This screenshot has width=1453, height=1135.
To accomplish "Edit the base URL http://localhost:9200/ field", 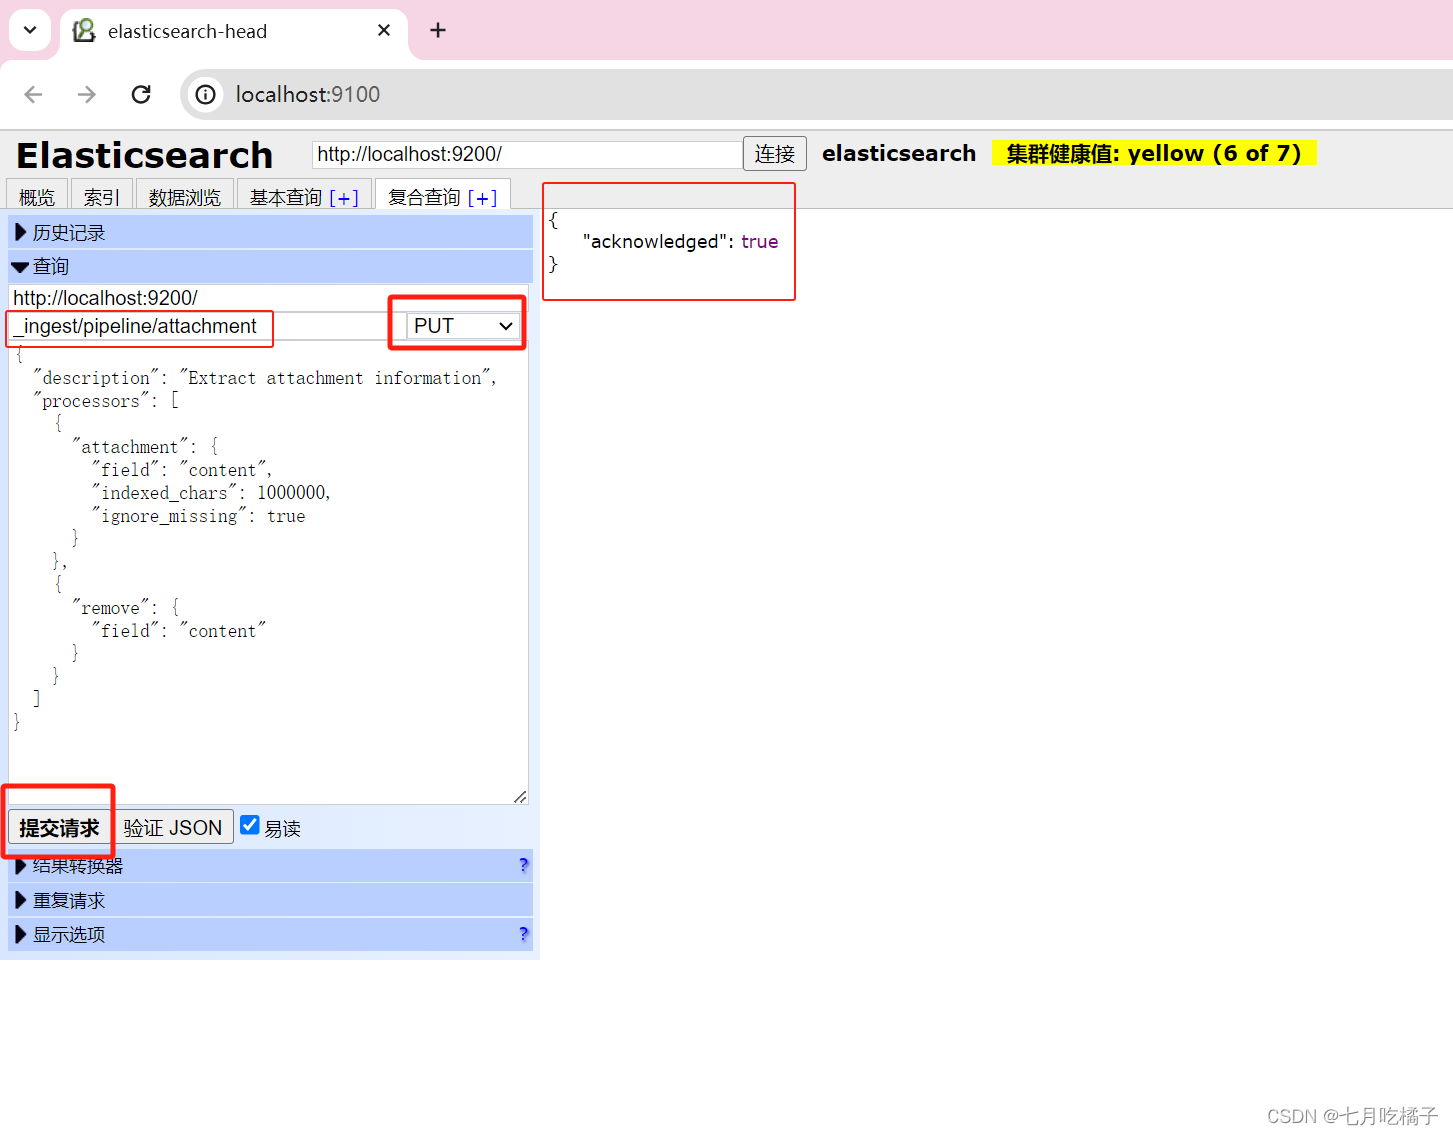I will 268,297.
